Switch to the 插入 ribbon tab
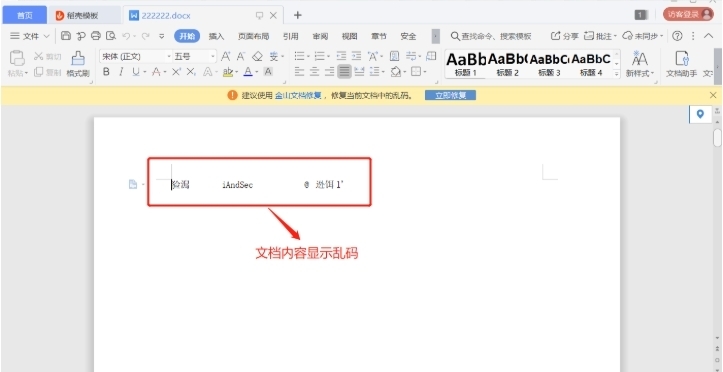Screen dimensions: 723x372 point(216,36)
